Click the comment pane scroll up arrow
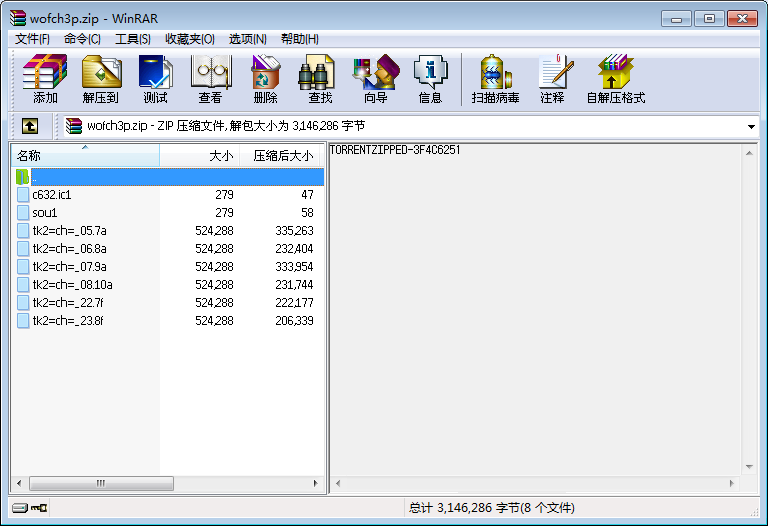 click(749, 153)
